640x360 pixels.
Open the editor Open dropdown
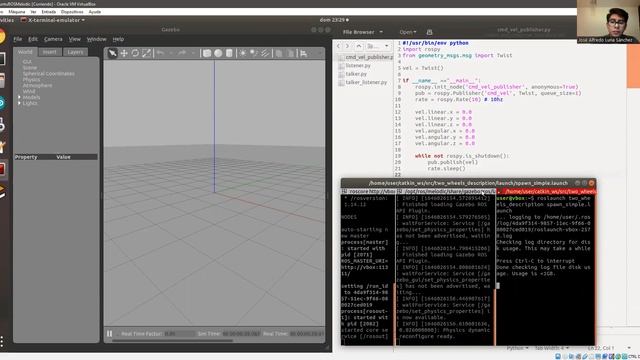pyautogui.click(x=408, y=32)
